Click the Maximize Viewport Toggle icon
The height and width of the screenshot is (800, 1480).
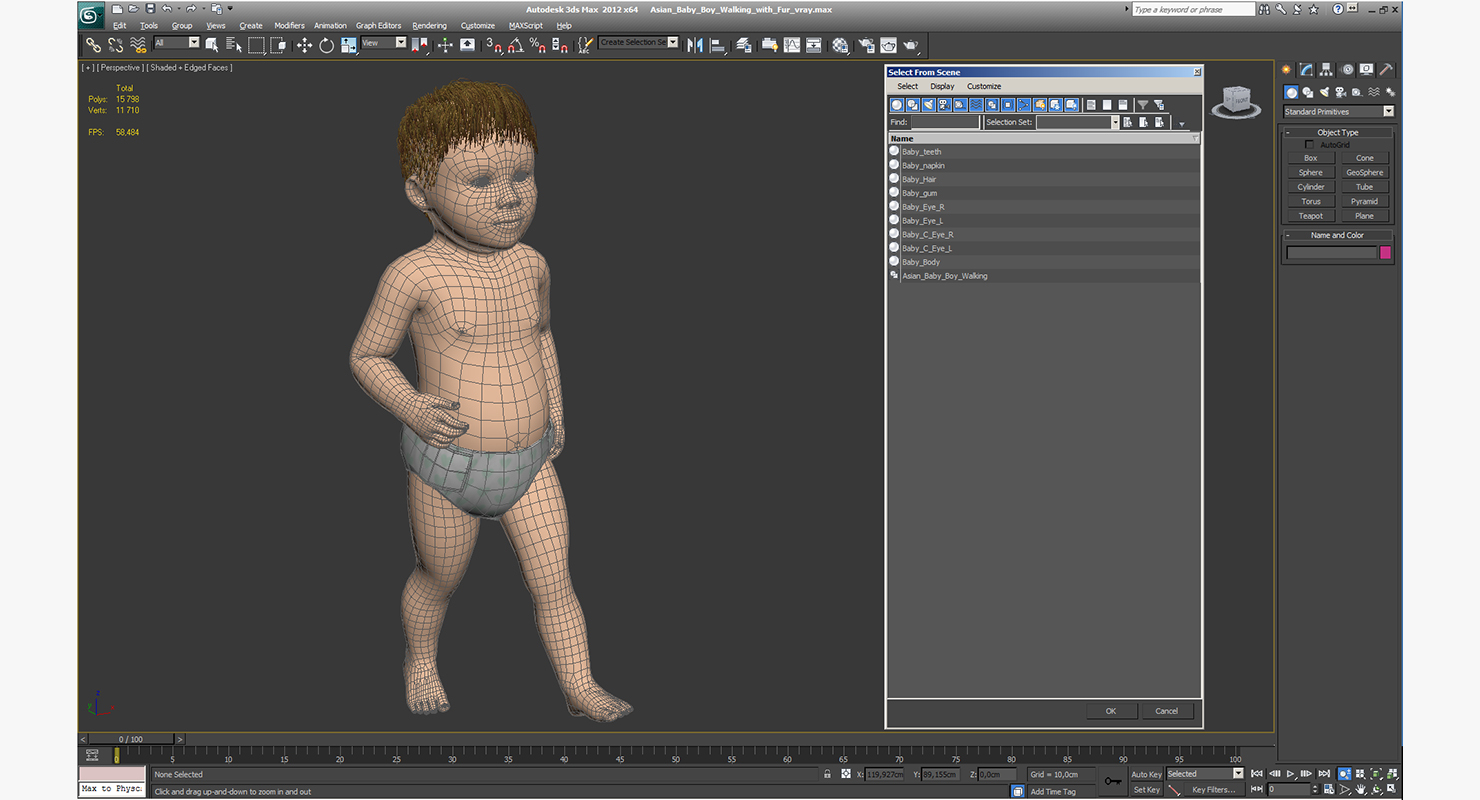[x=1393, y=789]
